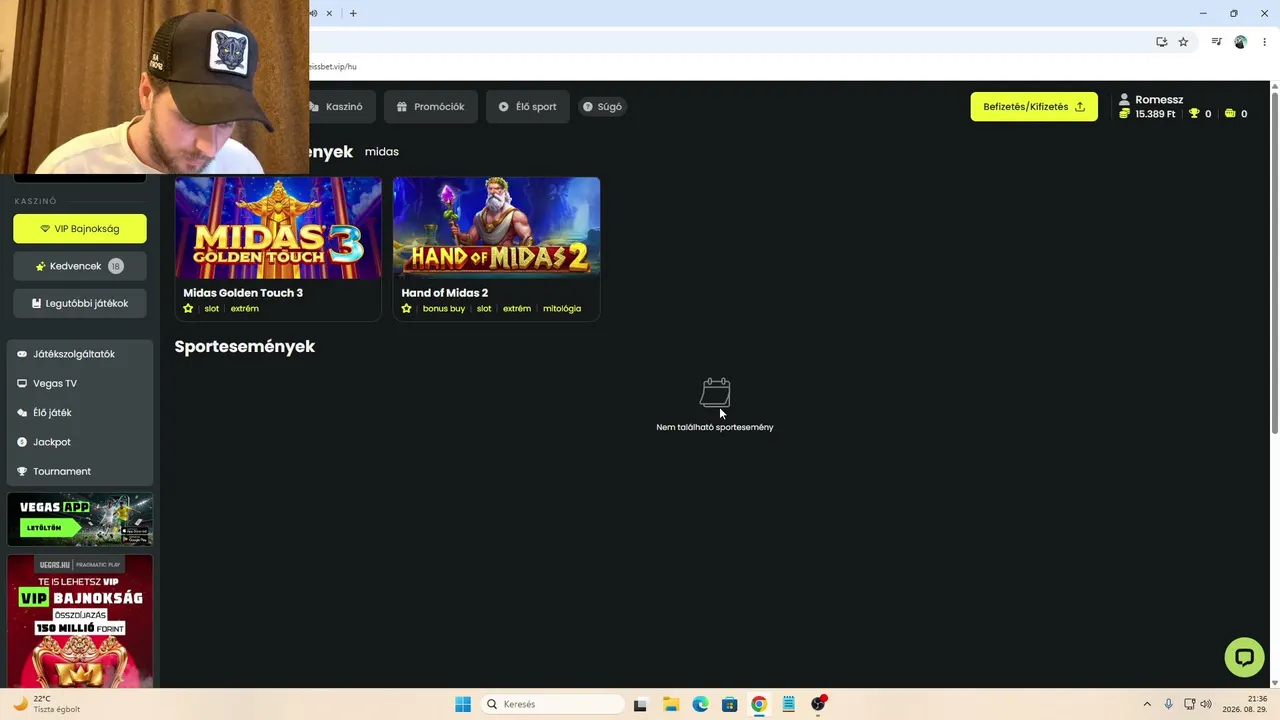Open the Promóciók navigation tab

coord(431,107)
